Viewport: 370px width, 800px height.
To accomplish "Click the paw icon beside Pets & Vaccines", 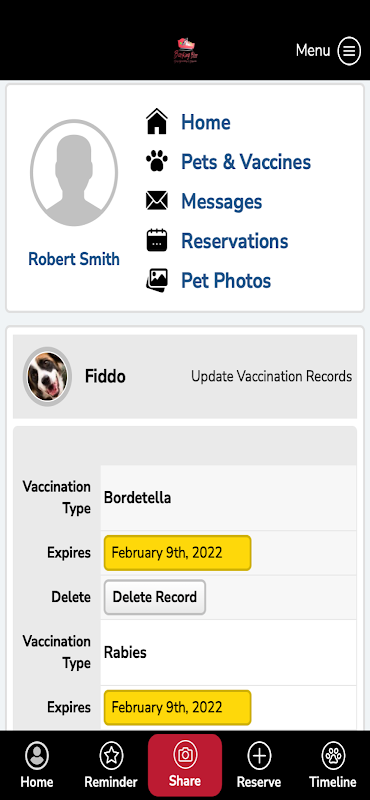I will tap(157, 161).
